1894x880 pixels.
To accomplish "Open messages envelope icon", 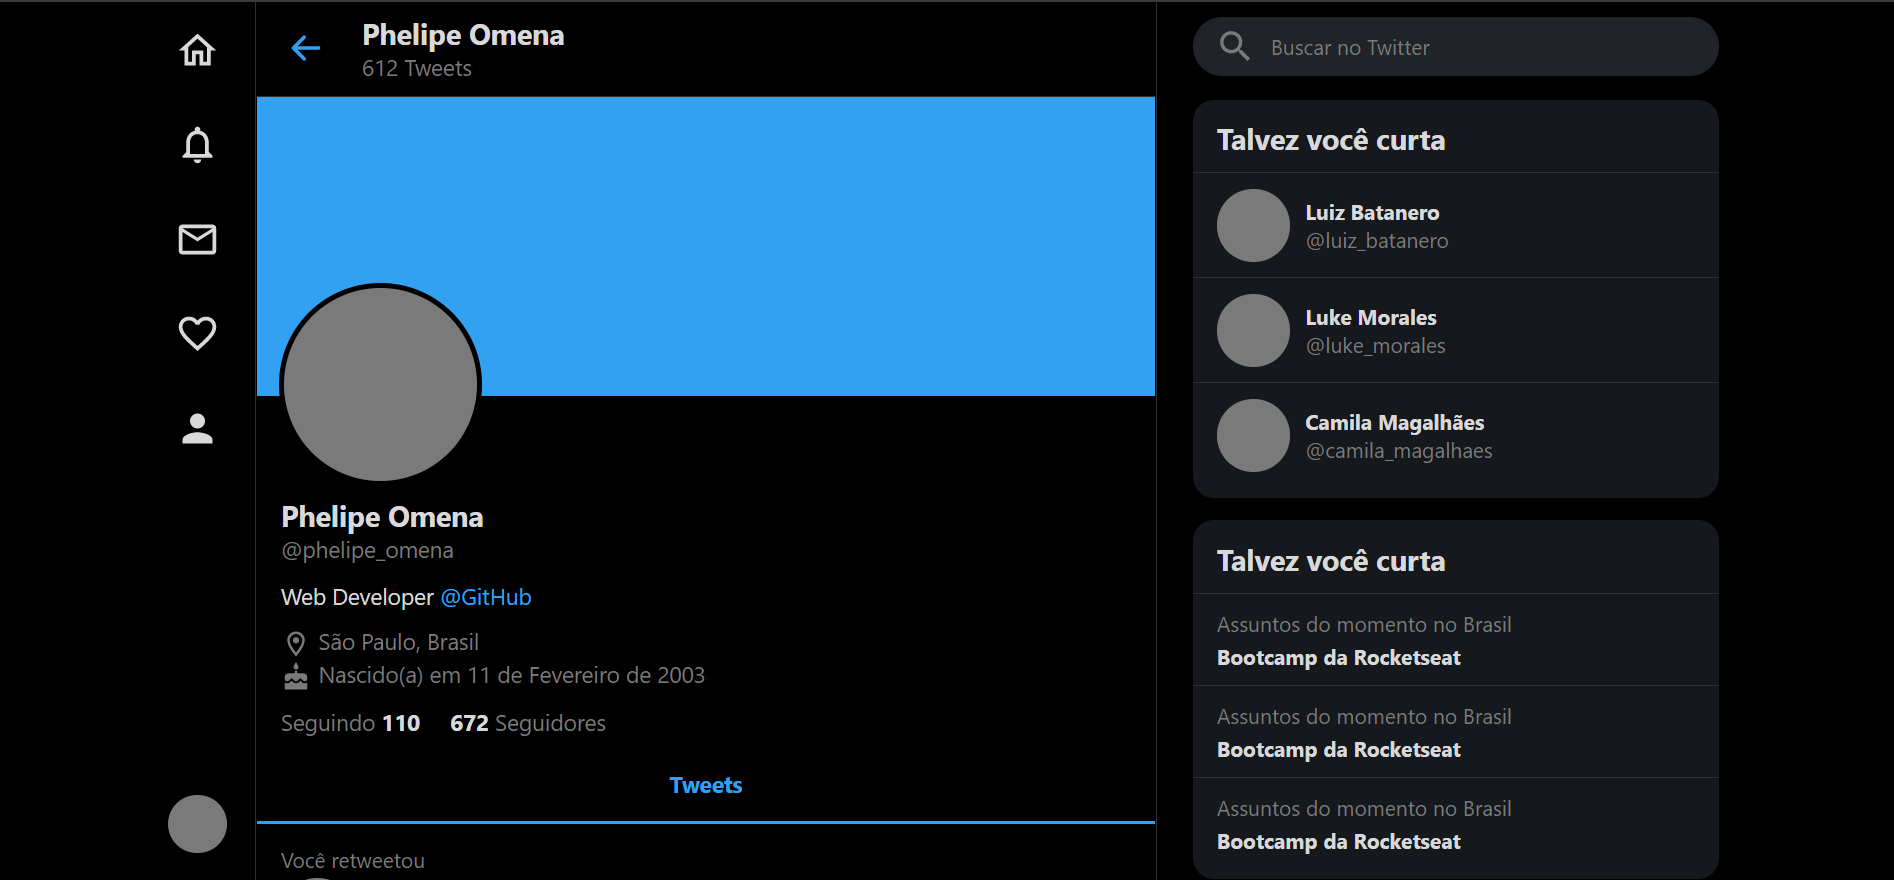I will (x=197, y=239).
